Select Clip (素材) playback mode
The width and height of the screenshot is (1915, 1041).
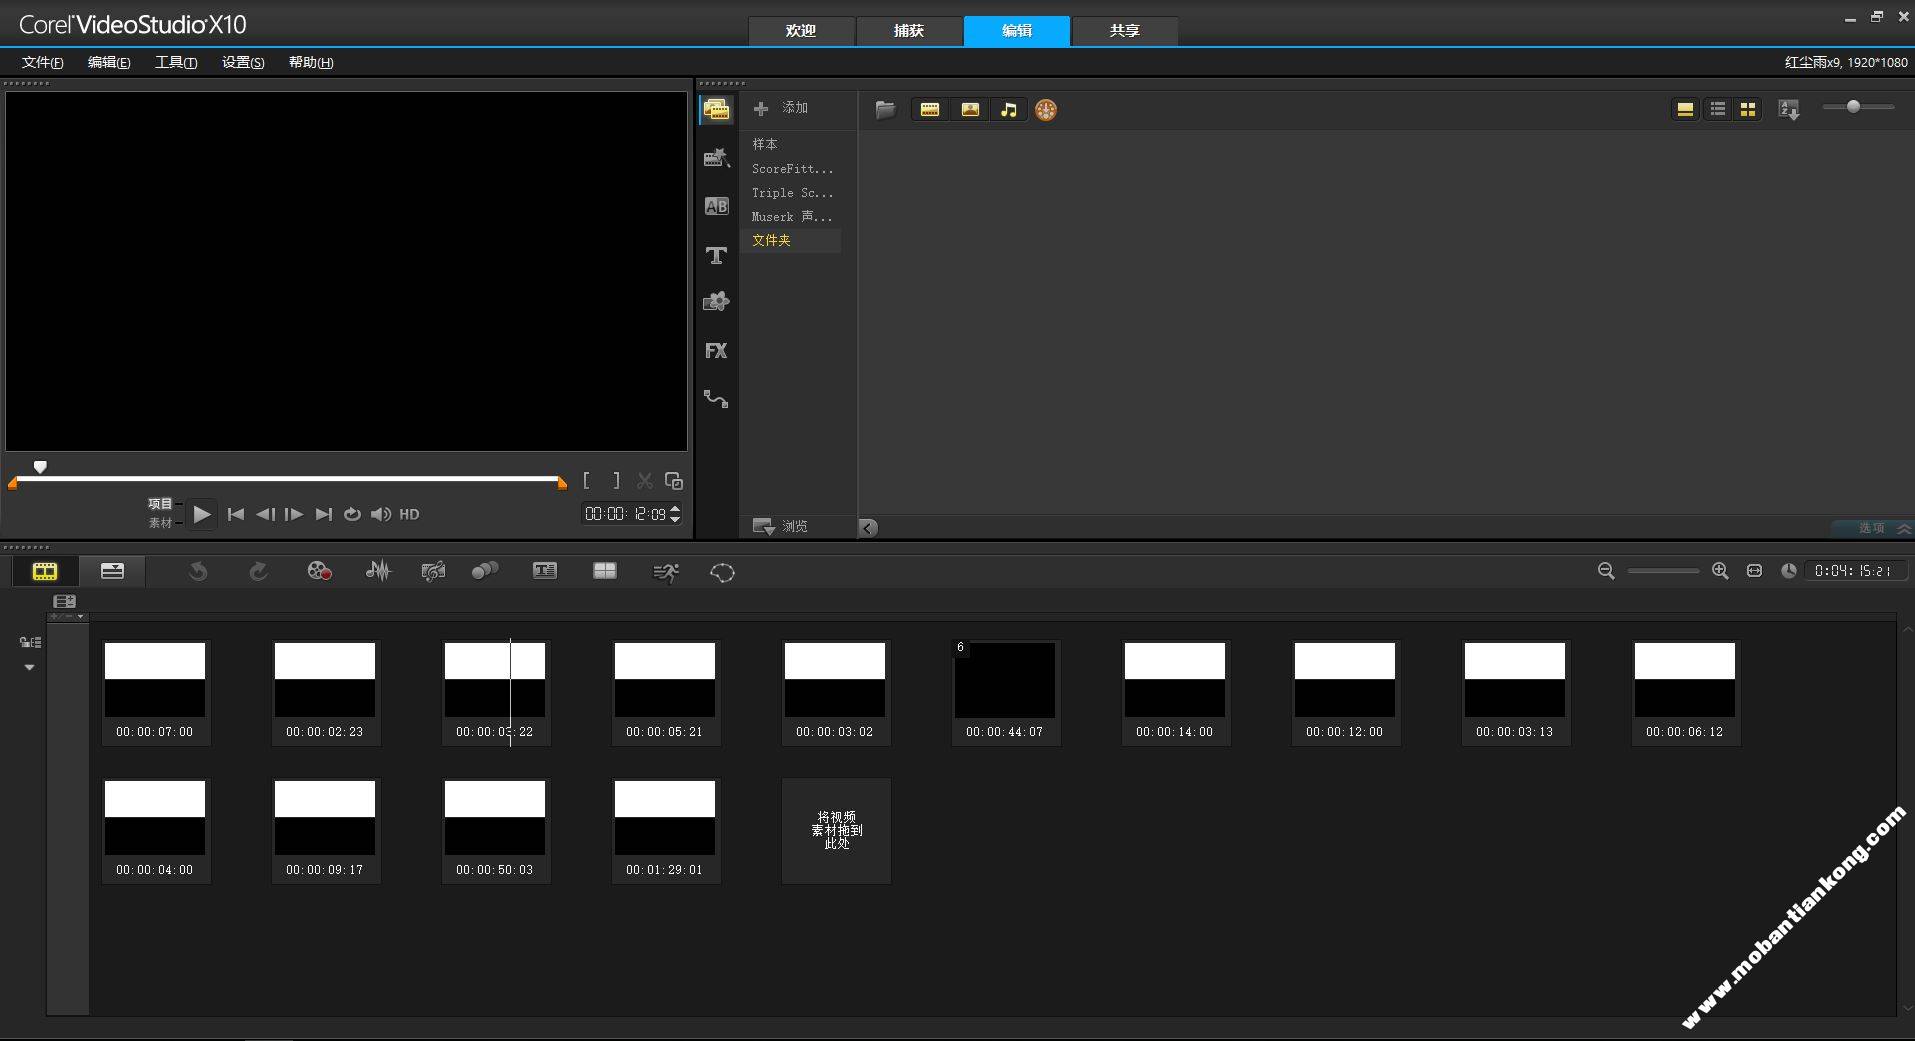click(160, 523)
